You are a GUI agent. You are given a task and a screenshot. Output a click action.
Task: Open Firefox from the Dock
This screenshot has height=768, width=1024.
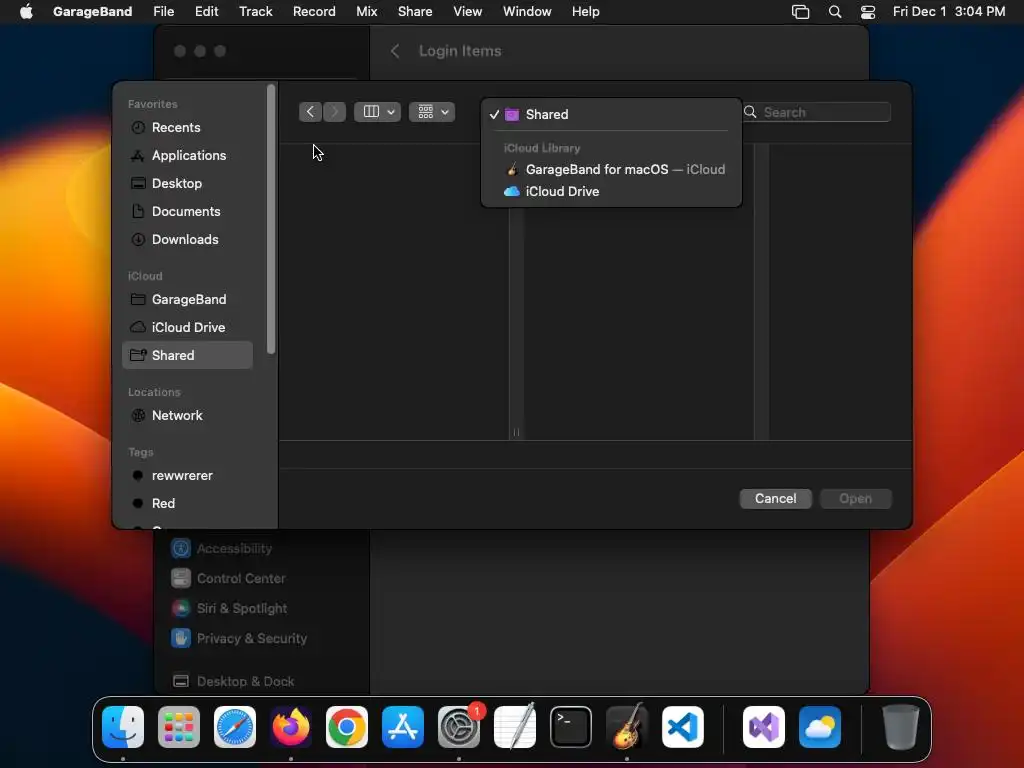click(291, 727)
